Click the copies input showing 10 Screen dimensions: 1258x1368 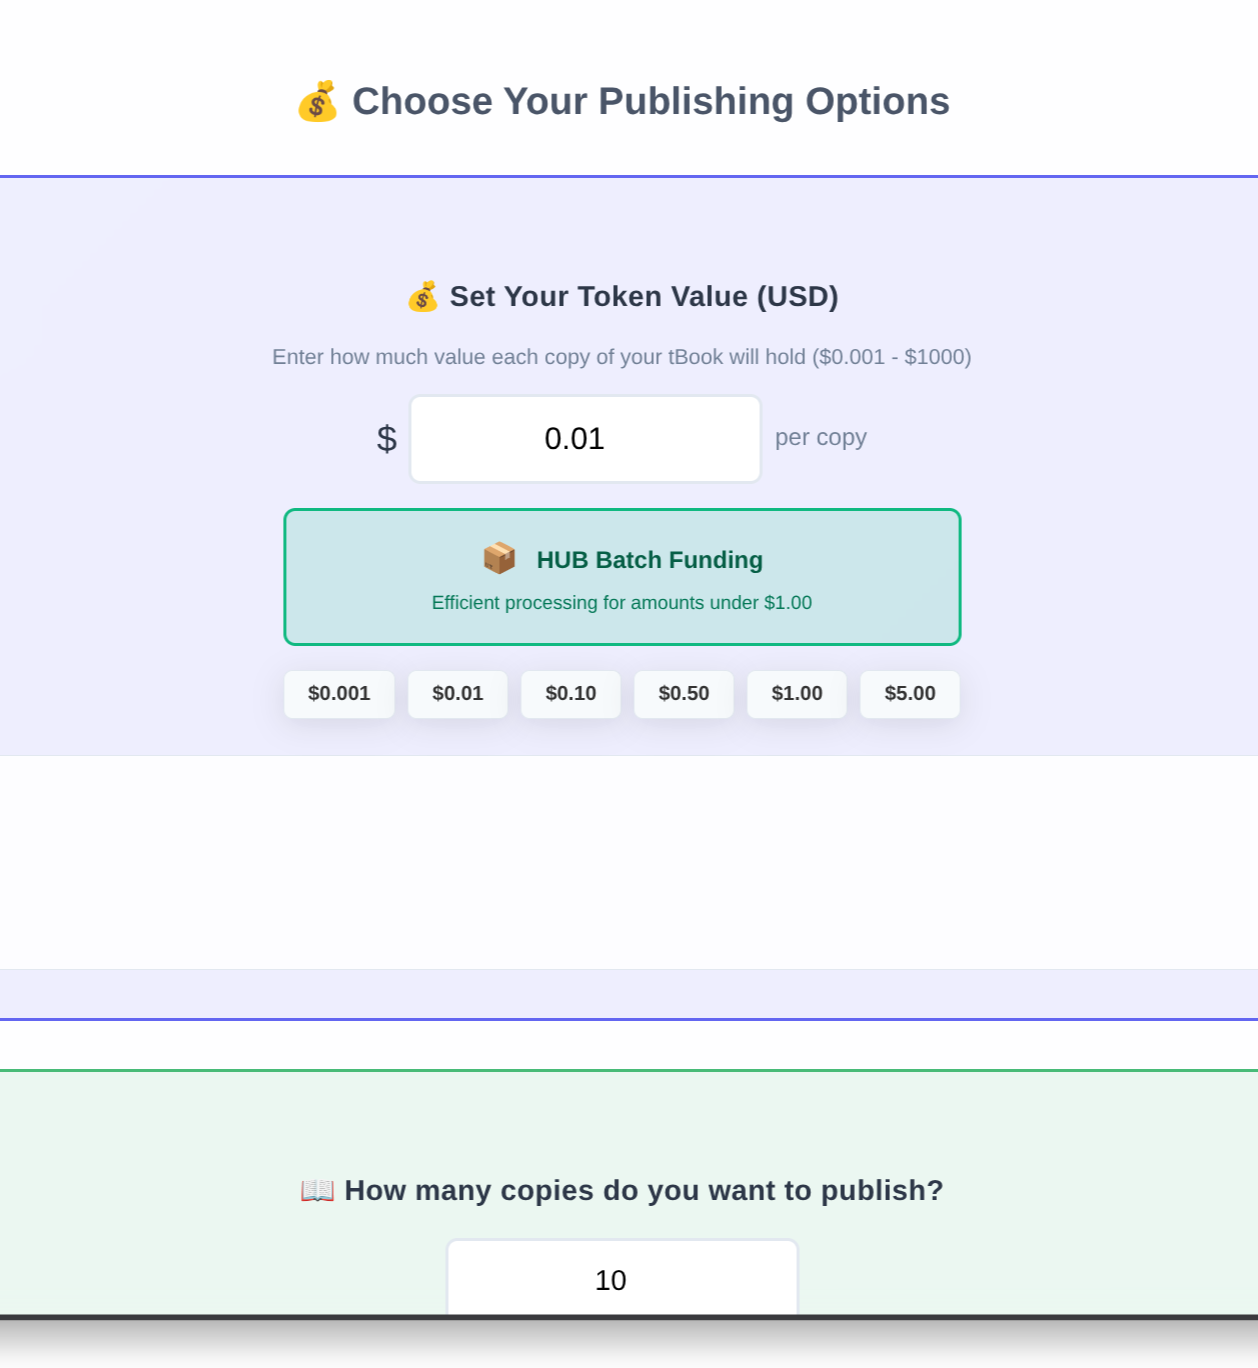[621, 1280]
